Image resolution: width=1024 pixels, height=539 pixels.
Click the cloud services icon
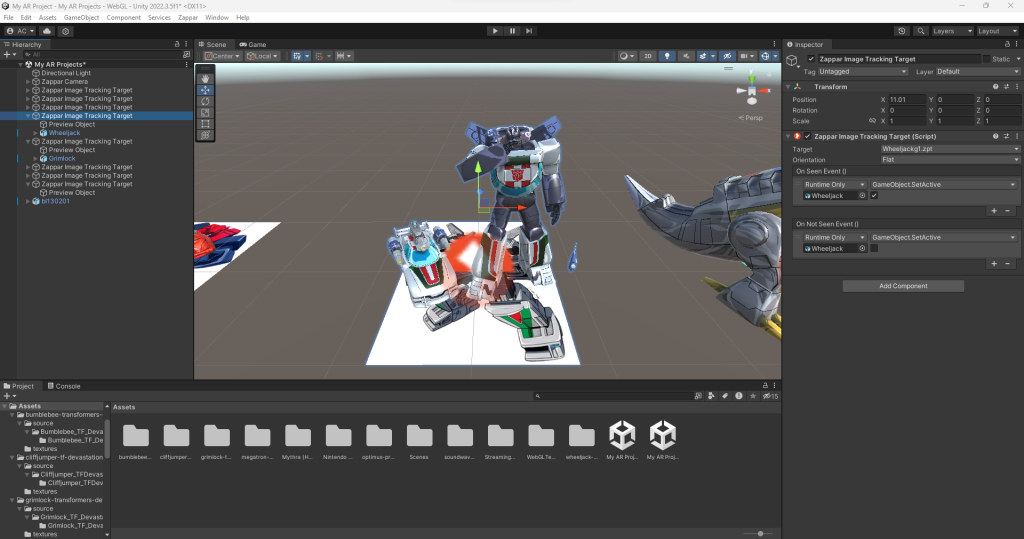click(x=47, y=31)
